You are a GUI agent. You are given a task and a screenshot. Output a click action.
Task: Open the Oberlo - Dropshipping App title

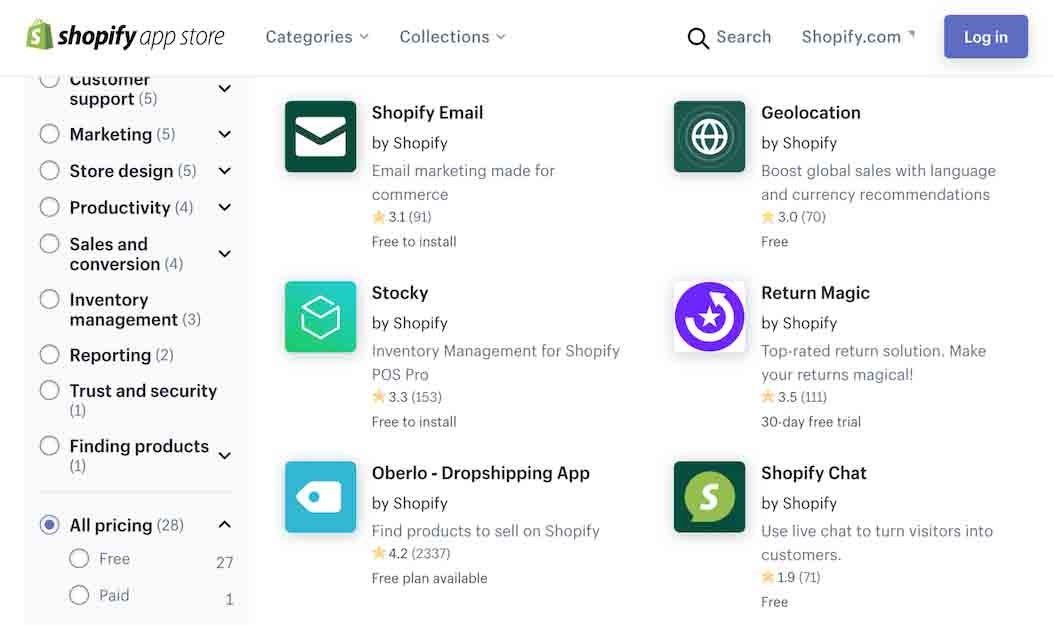coord(480,473)
